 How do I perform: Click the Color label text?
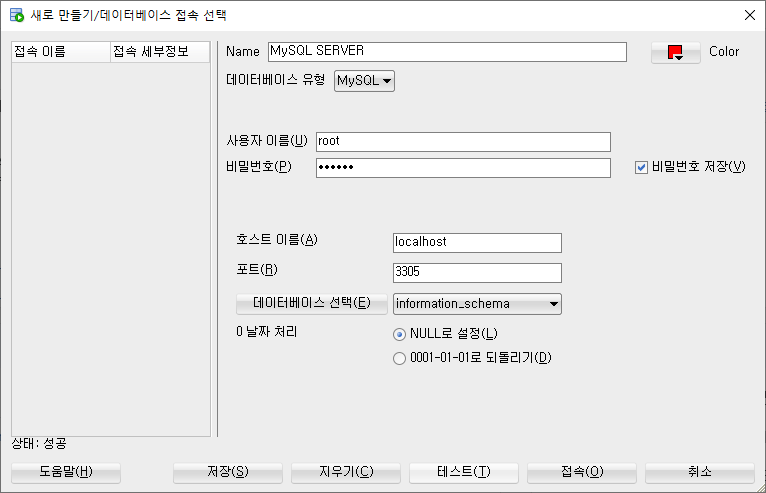(724, 51)
